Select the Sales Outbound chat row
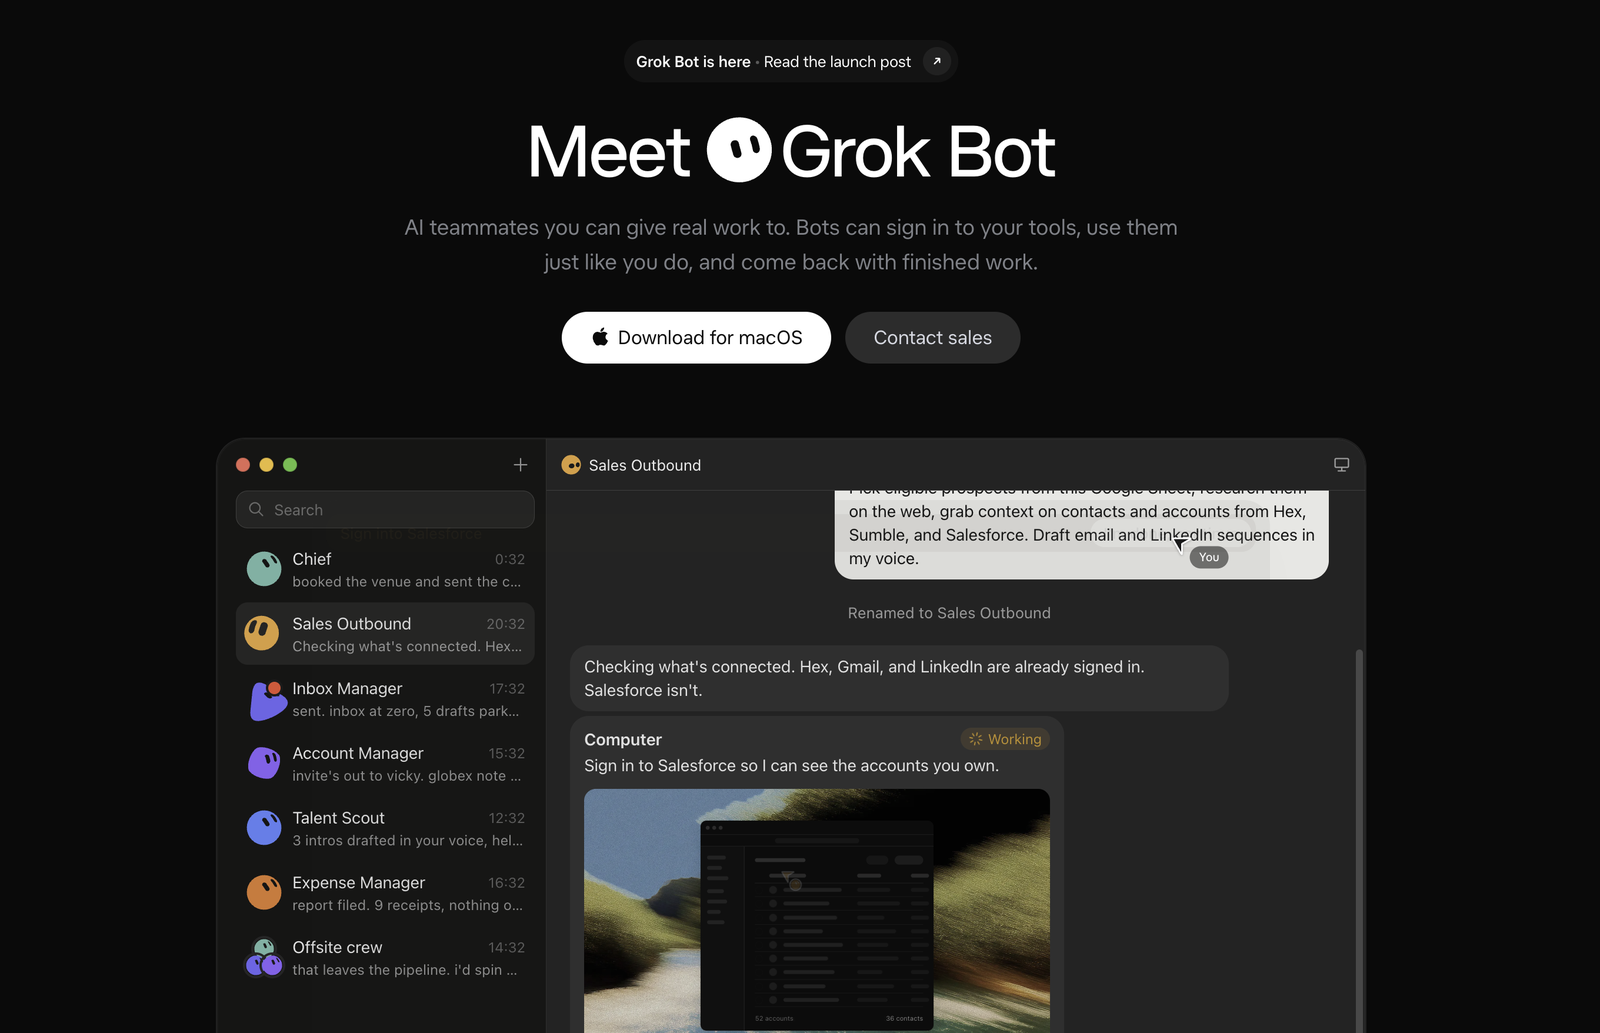This screenshot has width=1600, height=1033. [x=385, y=634]
